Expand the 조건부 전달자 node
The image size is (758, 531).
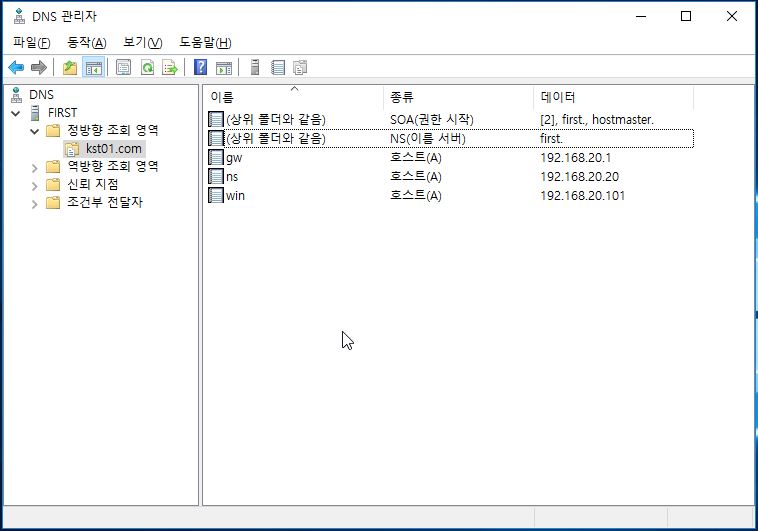tap(34, 204)
